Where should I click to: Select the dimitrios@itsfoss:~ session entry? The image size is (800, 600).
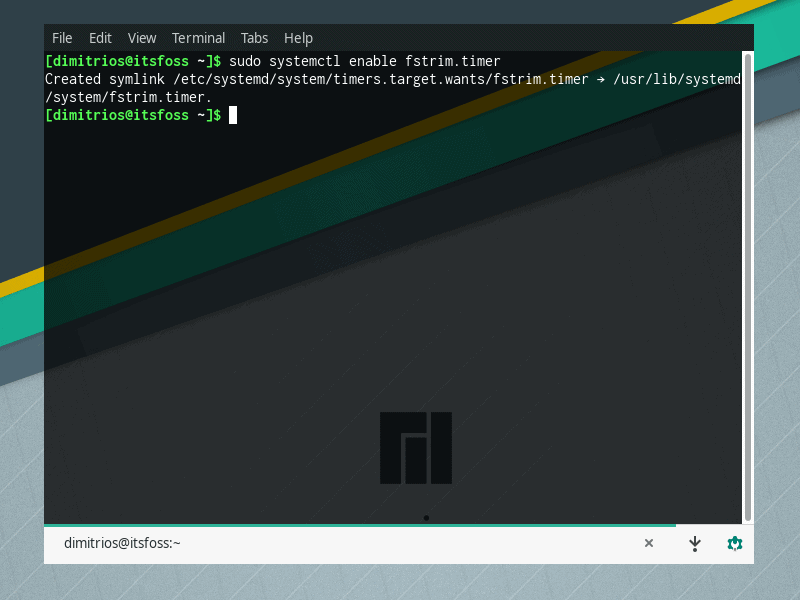click(125, 543)
